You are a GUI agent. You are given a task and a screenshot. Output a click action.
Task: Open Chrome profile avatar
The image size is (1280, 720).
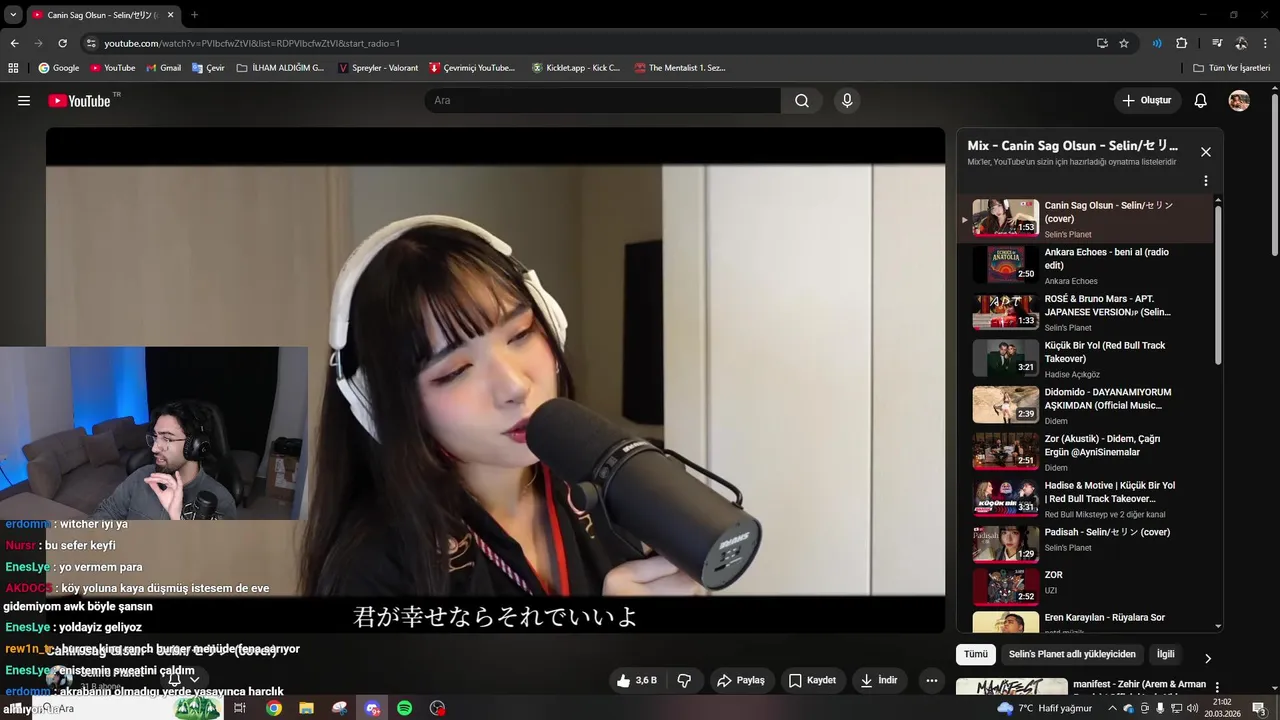click(1241, 43)
